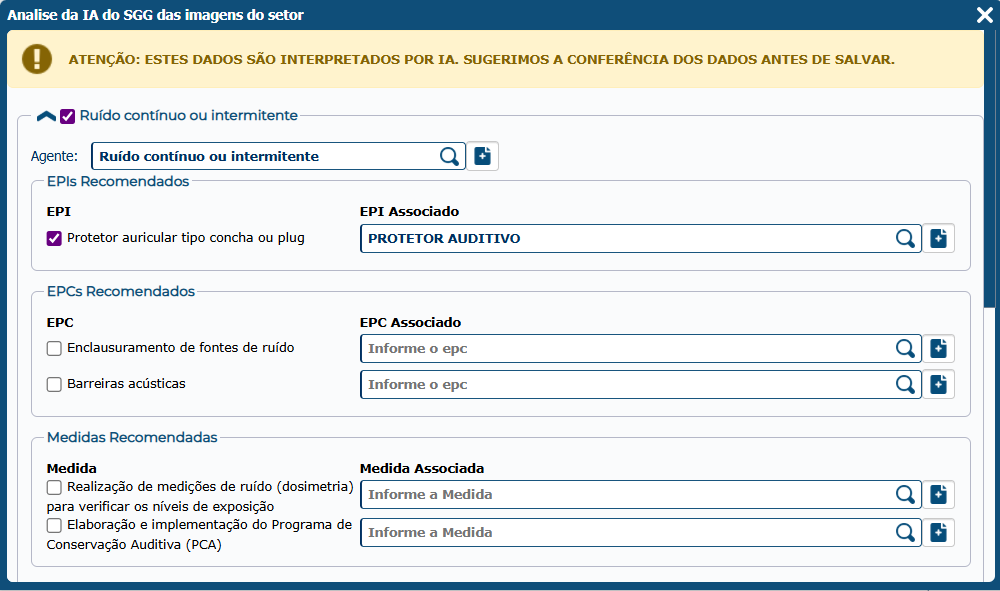Image resolution: width=1000 pixels, height=591 pixels.
Task: Click the PCA 'Informe a Medida' input
Action: pyautogui.click(x=625, y=532)
